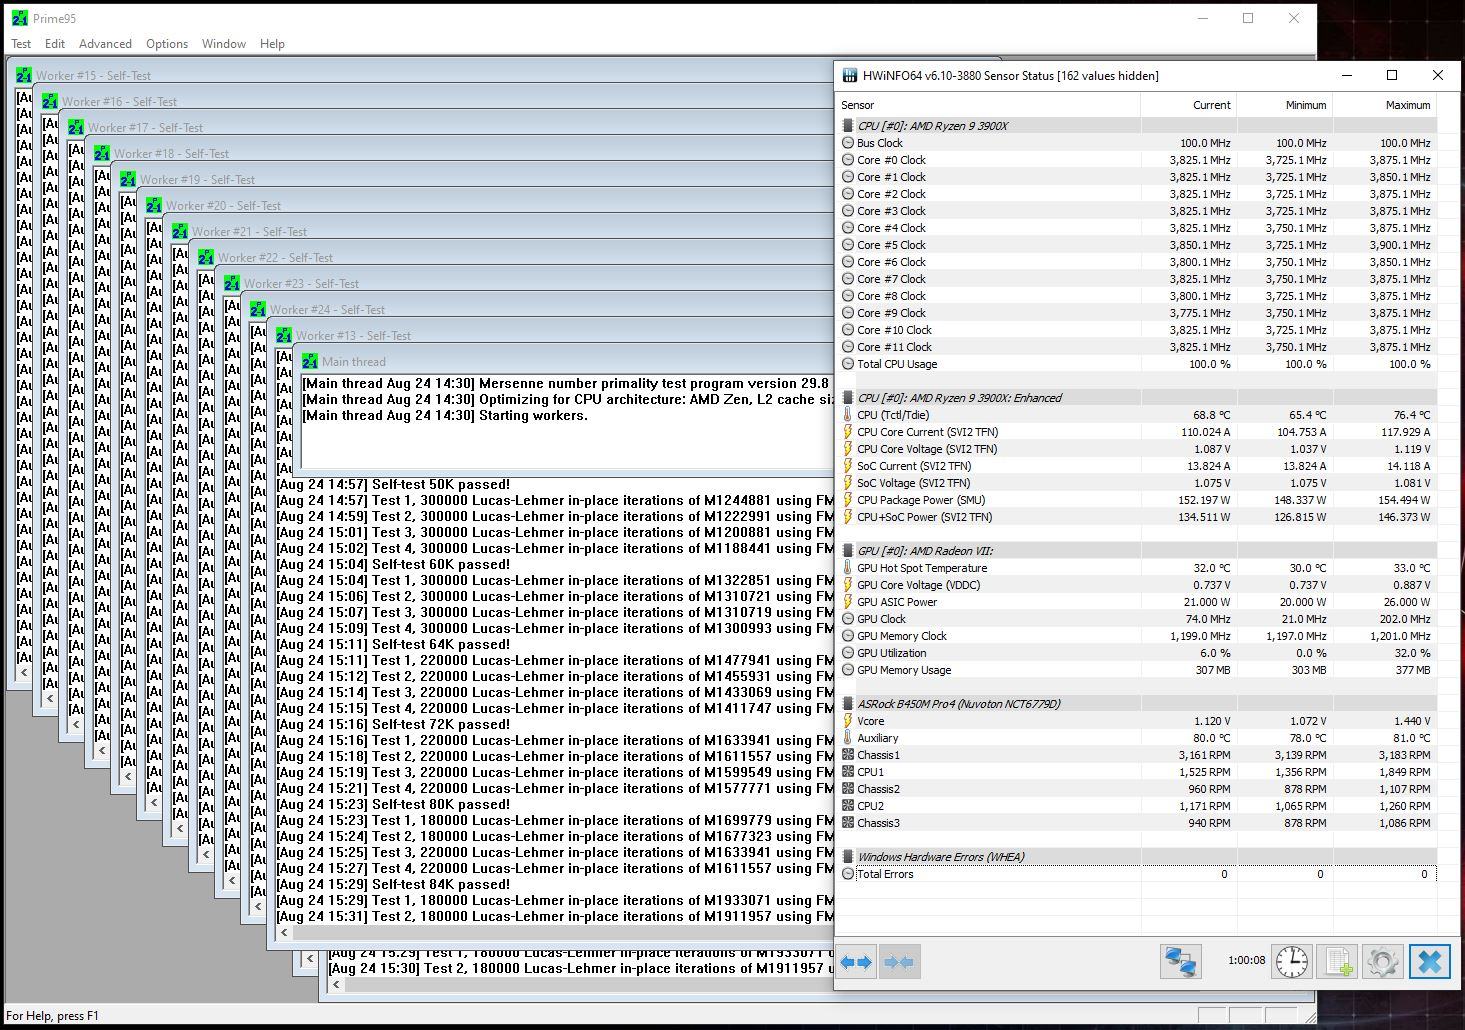Click the HWiNFO64 title bar icon
Image resolution: width=1465 pixels, height=1030 pixels.
tap(850, 75)
